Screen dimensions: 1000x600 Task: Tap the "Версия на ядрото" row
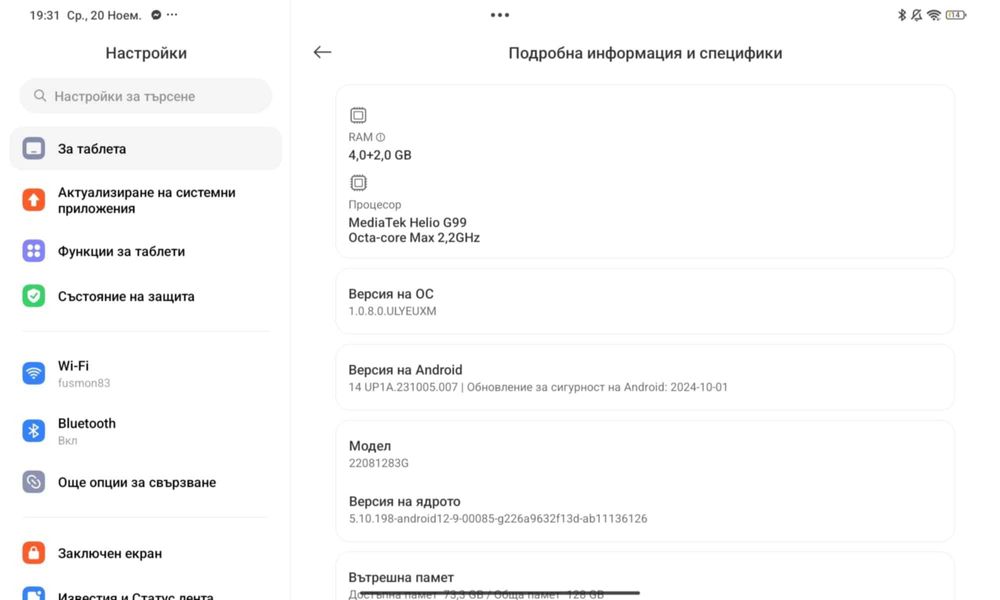(645, 509)
